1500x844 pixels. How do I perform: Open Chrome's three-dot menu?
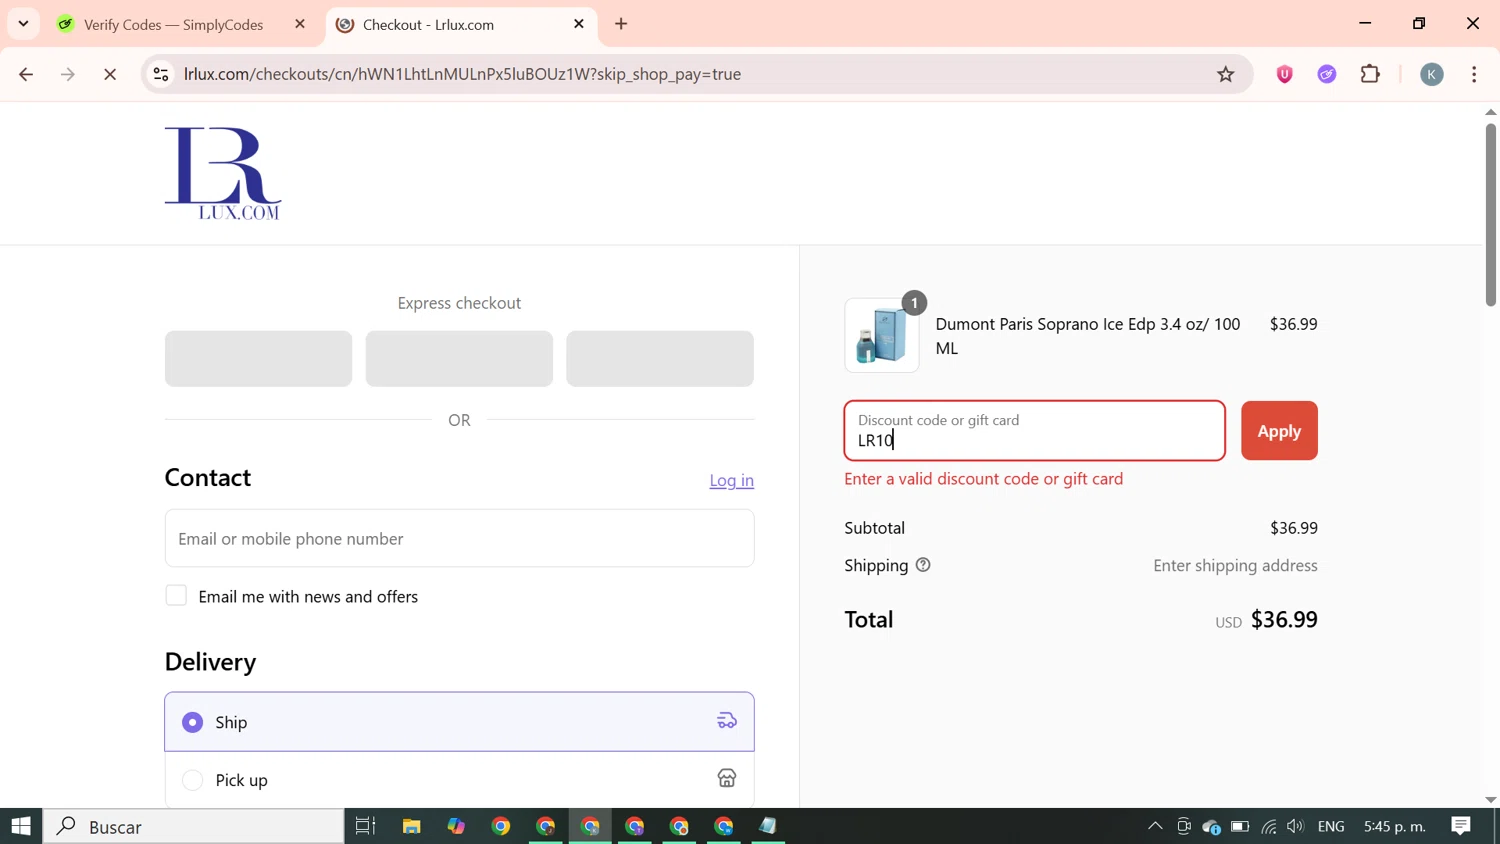point(1474,74)
